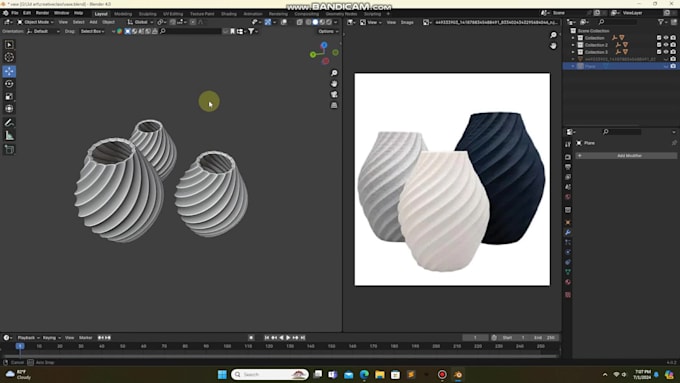The width and height of the screenshot is (680, 383).
Task: Open the Material properties tab
Action: 568,282
